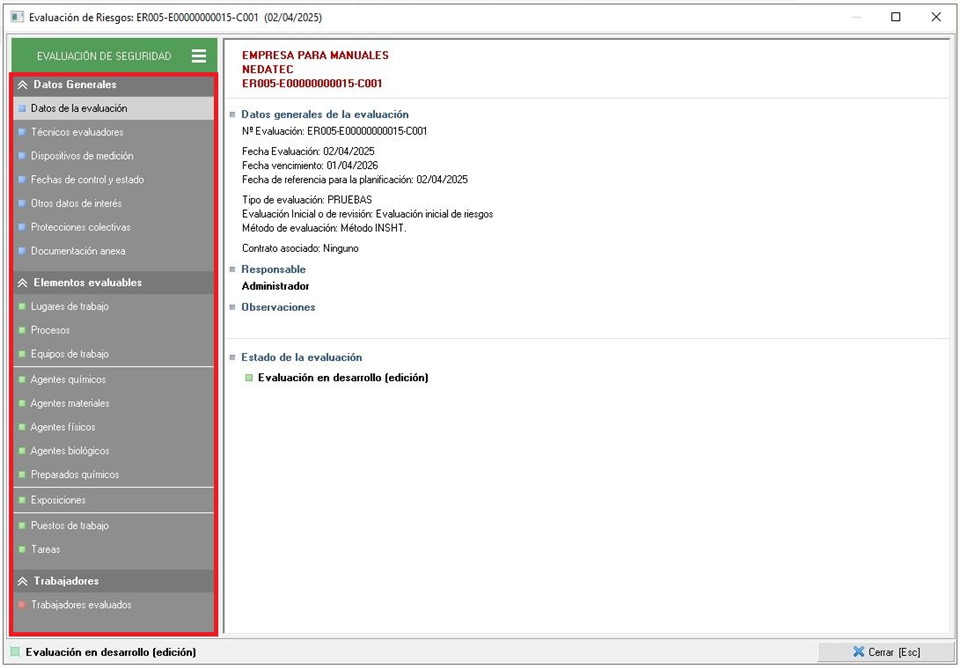The width and height of the screenshot is (960, 669).
Task: Click the icon next to Agentes químicos
Action: (x=21, y=380)
